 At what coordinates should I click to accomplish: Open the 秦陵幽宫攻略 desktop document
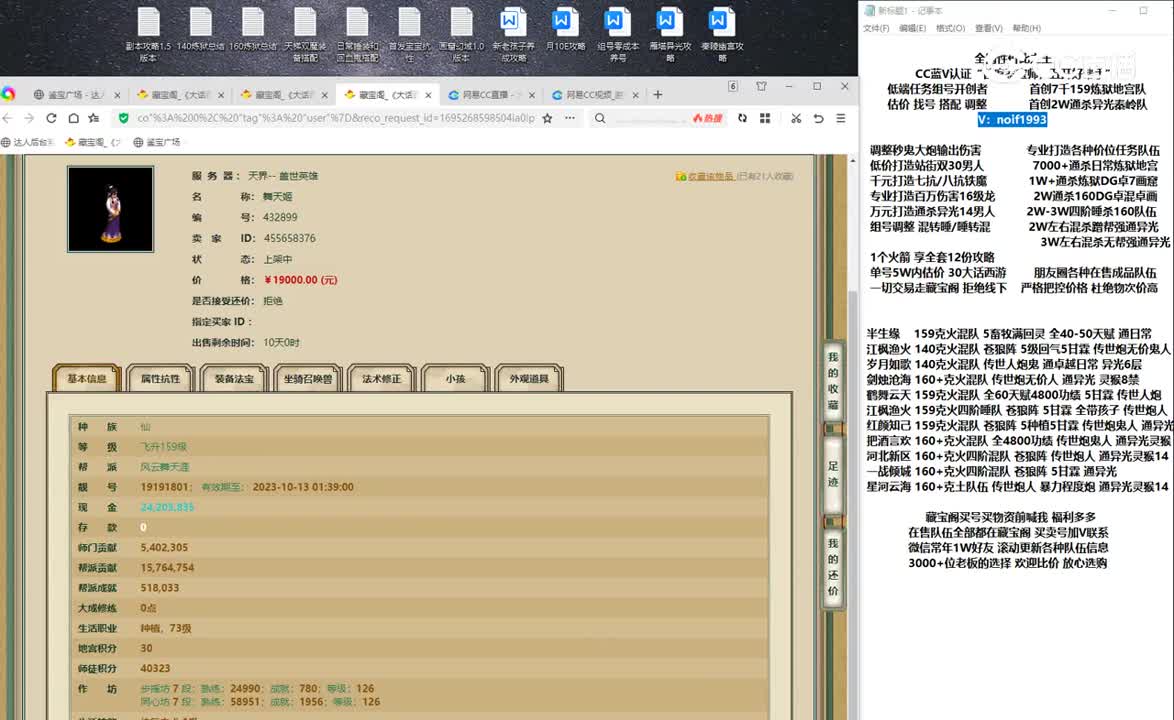722,34
